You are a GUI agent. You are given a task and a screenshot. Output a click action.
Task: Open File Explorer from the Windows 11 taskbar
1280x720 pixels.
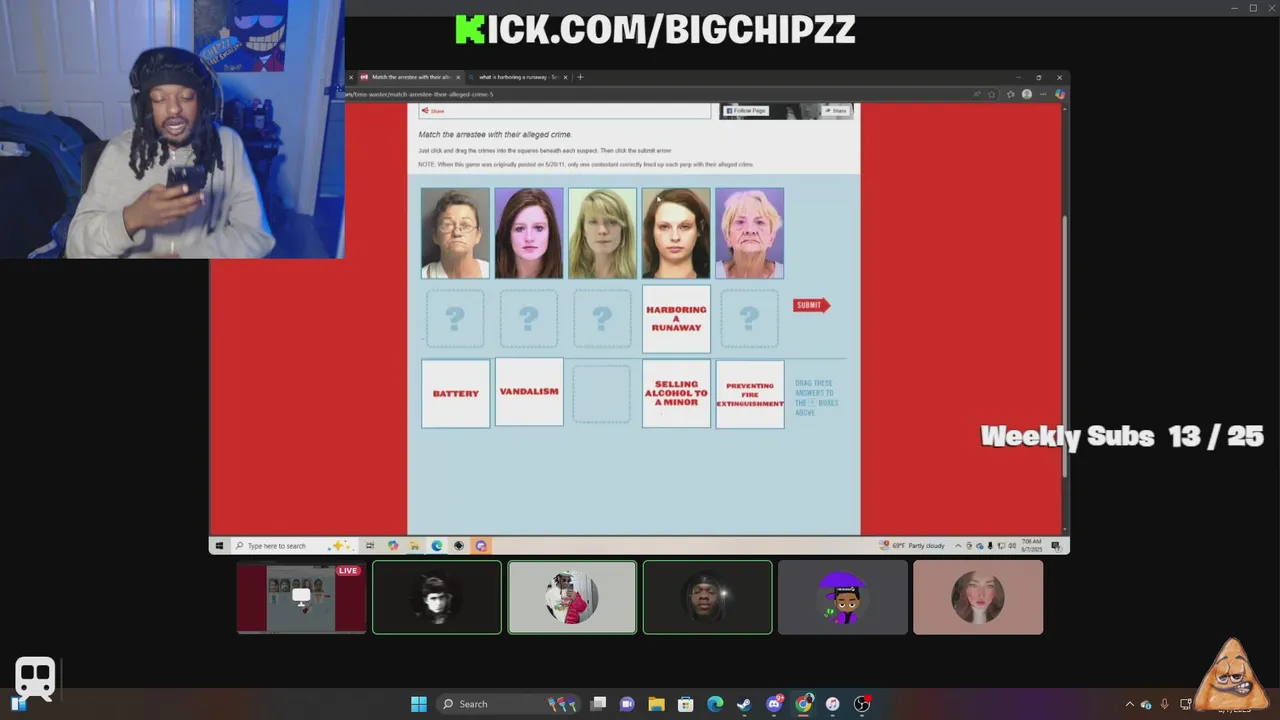[x=656, y=704]
